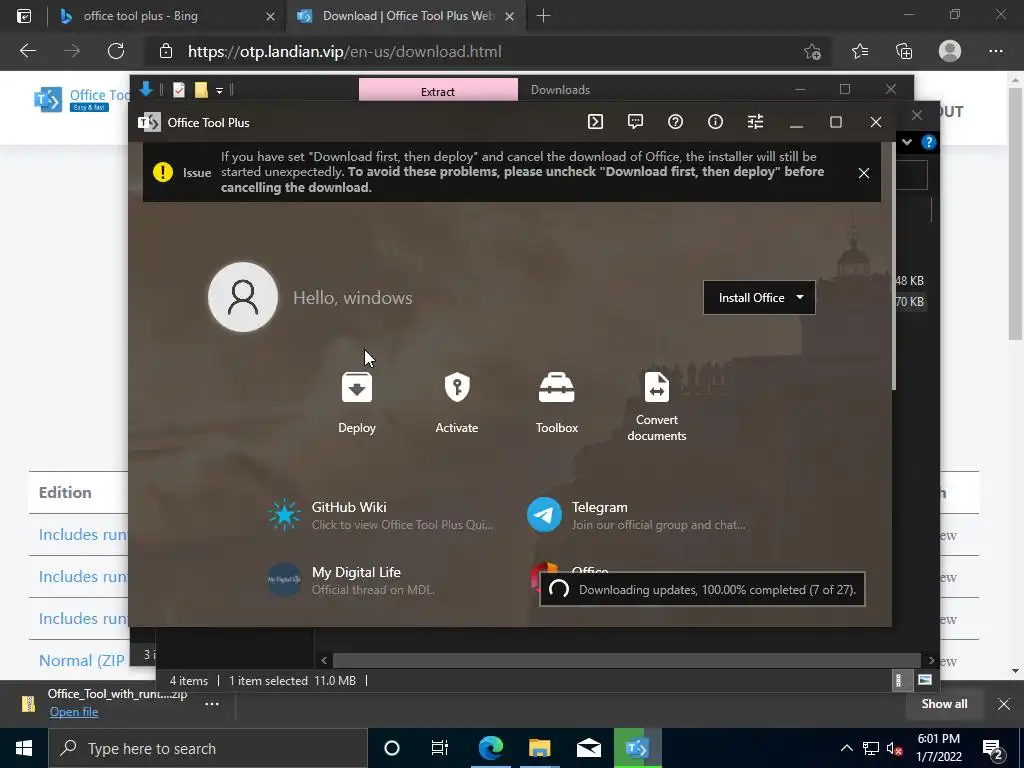Image resolution: width=1024 pixels, height=768 pixels.
Task: Open browser tab actions menu icon
Action: [24, 16]
